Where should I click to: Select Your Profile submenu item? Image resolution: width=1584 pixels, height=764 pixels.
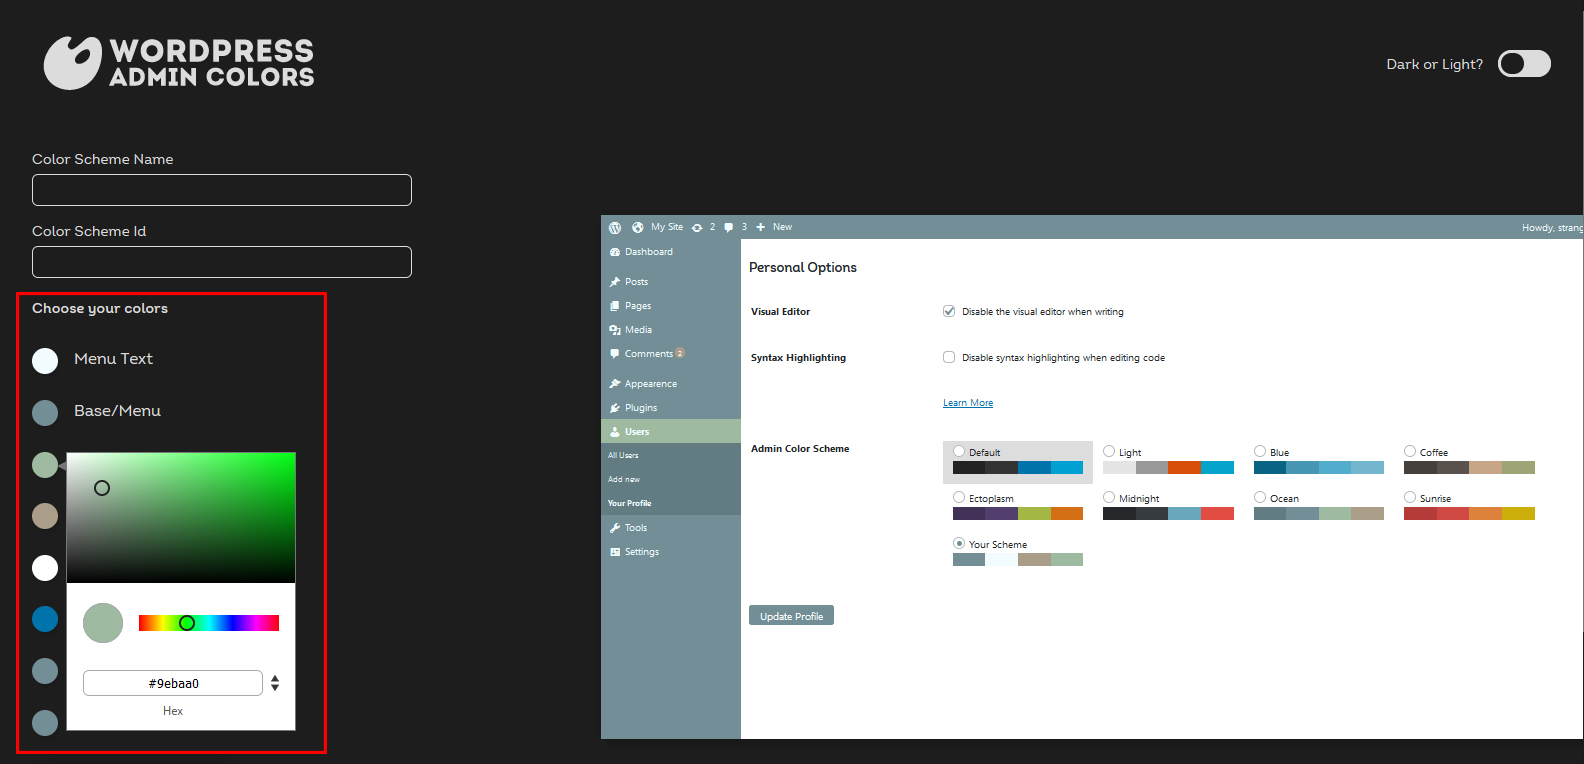click(x=630, y=503)
